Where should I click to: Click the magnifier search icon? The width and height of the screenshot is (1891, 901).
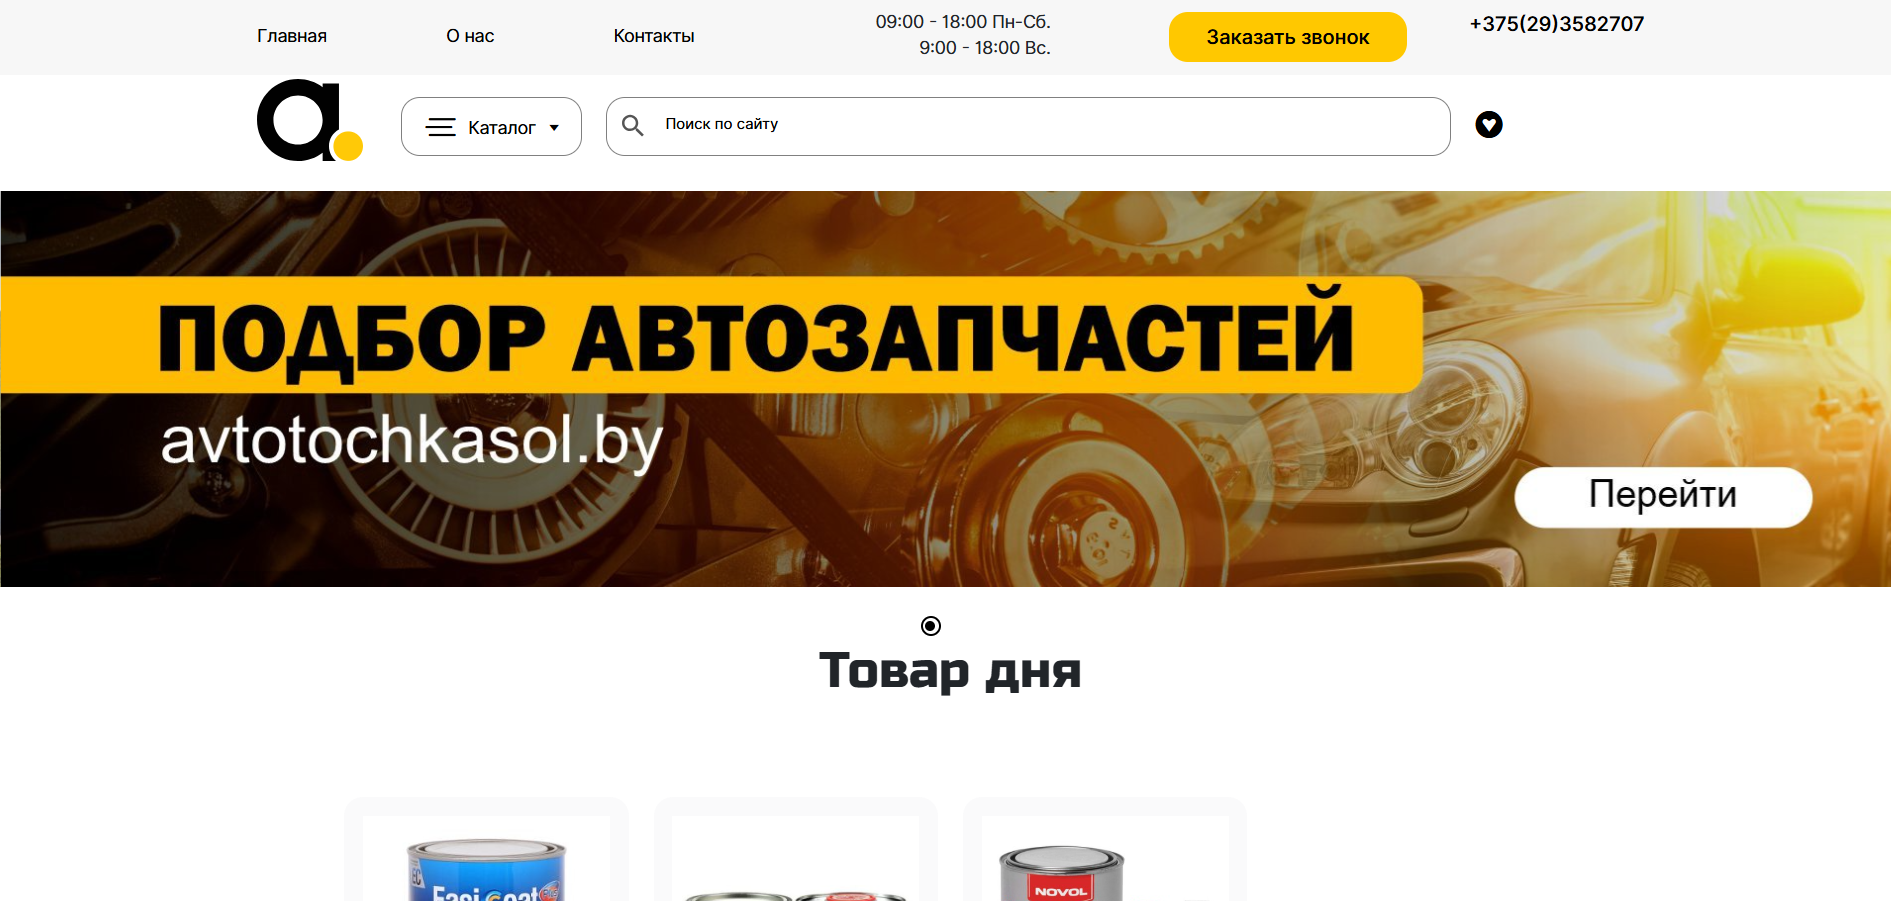[632, 125]
